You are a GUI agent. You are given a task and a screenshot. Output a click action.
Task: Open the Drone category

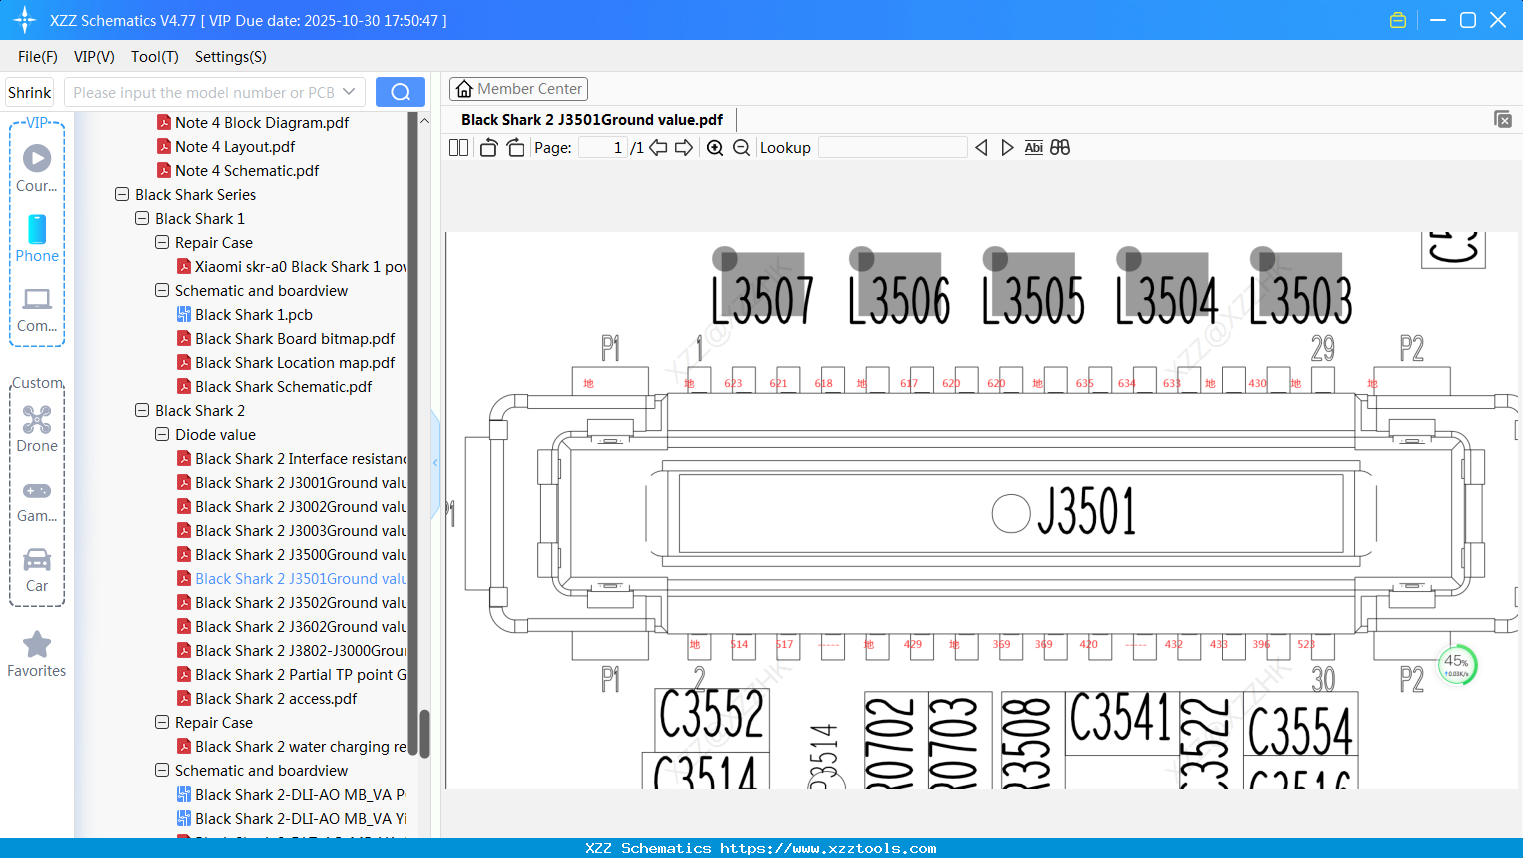pyautogui.click(x=37, y=429)
